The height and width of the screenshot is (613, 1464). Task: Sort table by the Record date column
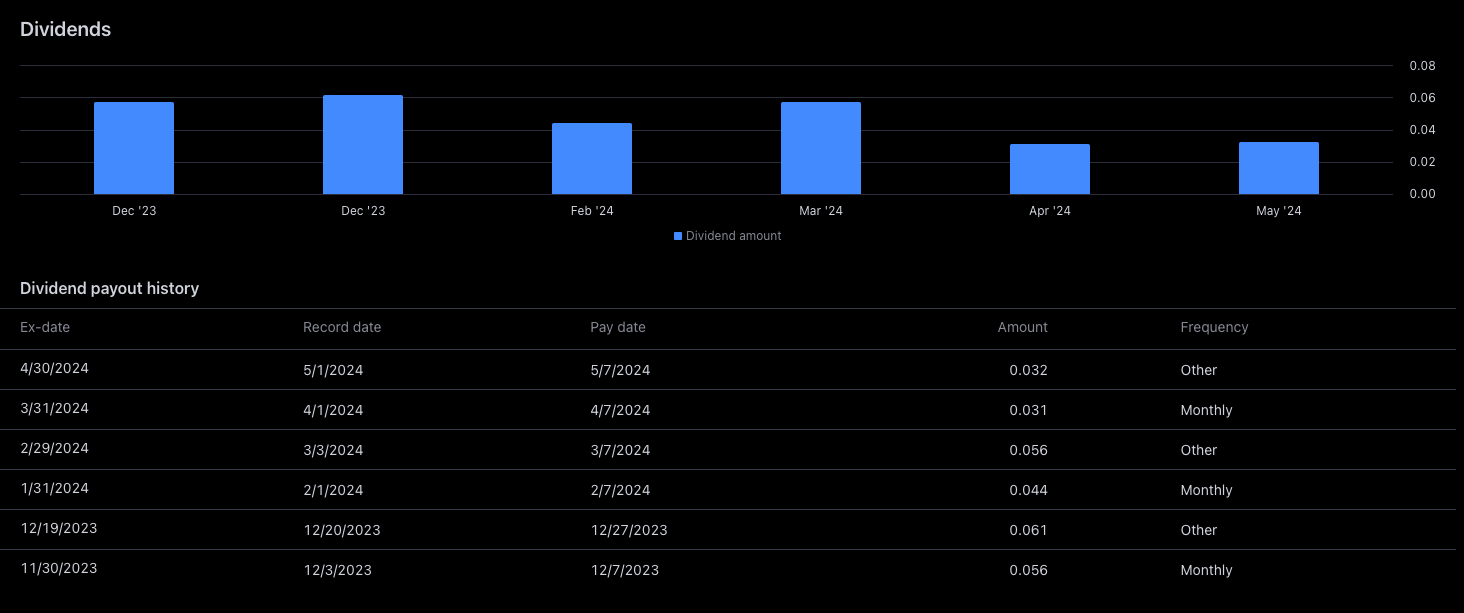tap(342, 327)
